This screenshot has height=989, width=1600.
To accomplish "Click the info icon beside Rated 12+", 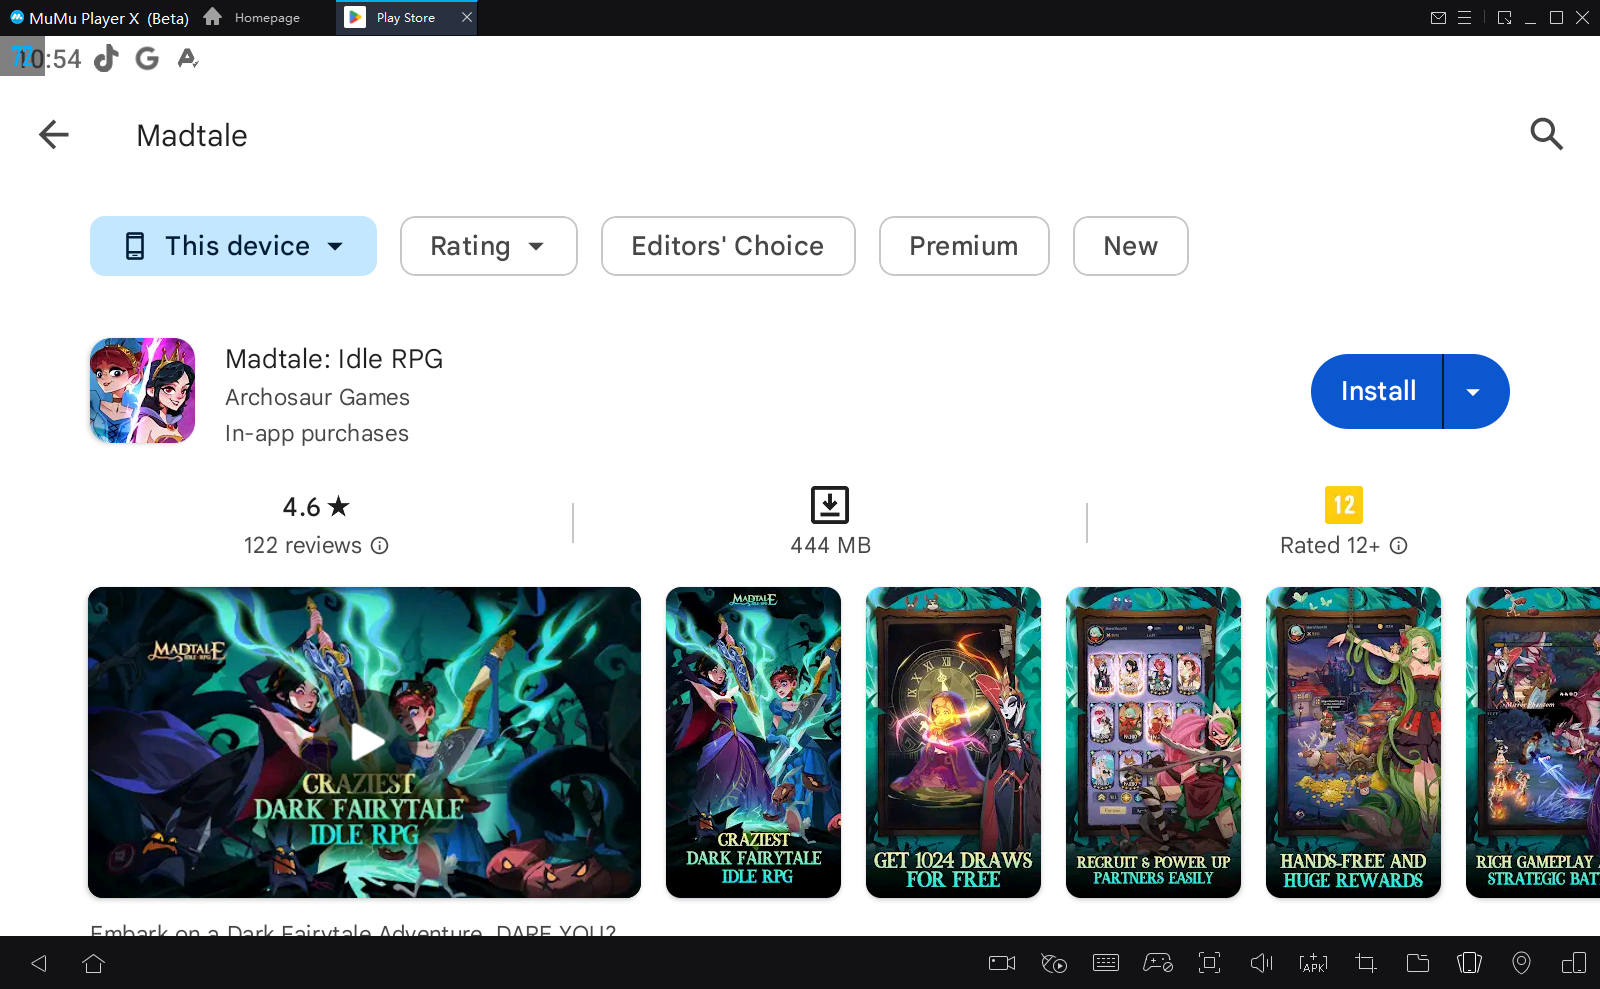I will click(x=1399, y=546).
